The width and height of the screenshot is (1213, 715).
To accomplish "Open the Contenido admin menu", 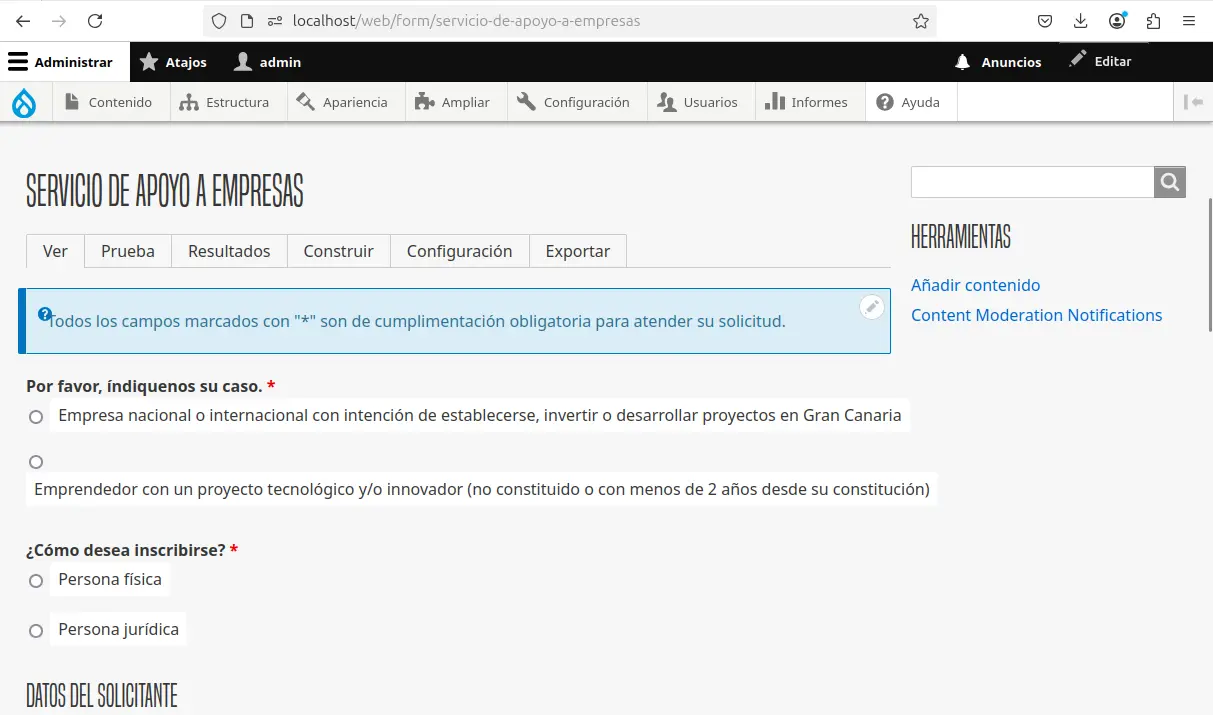I will pos(110,101).
